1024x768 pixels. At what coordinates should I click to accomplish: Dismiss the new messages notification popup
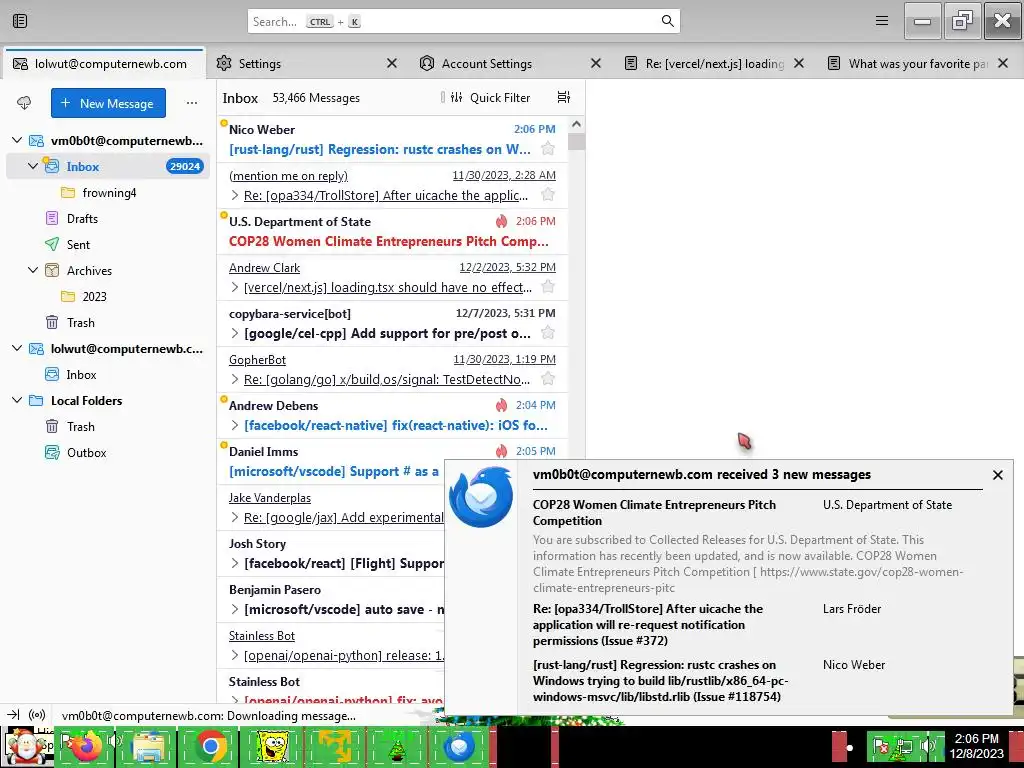997,475
